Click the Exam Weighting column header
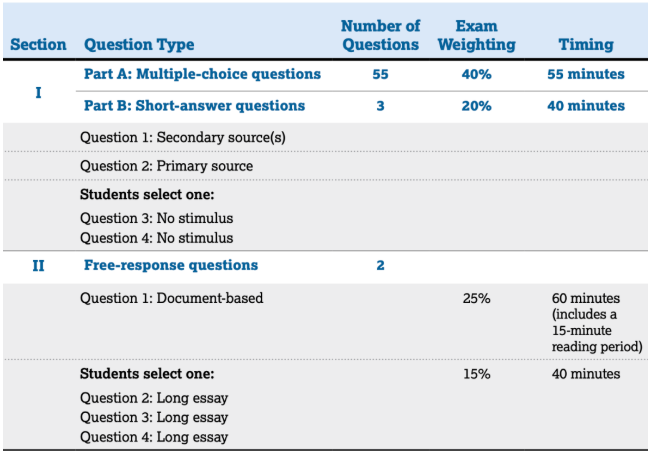 (476, 35)
